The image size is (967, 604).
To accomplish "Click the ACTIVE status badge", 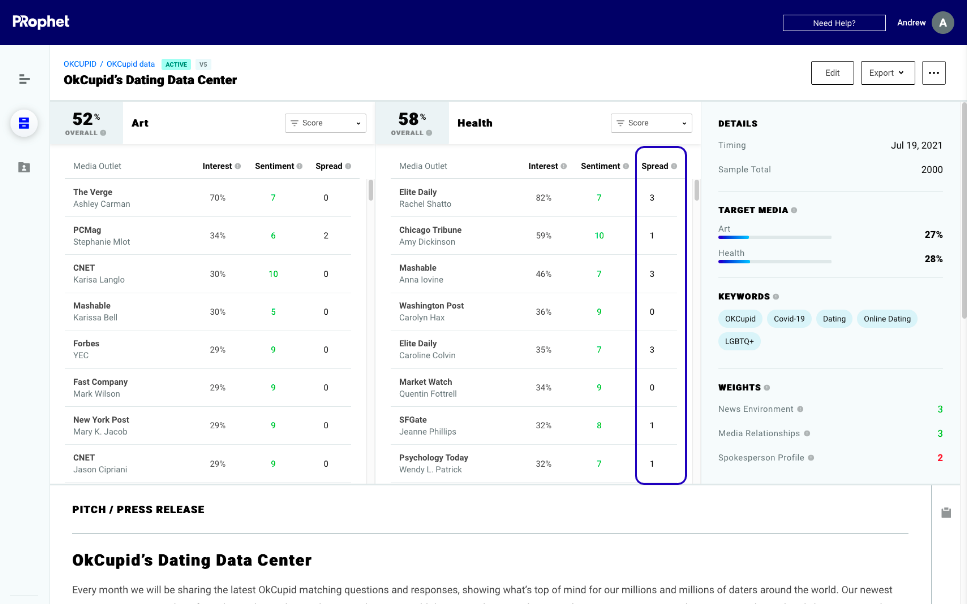I will (176, 64).
